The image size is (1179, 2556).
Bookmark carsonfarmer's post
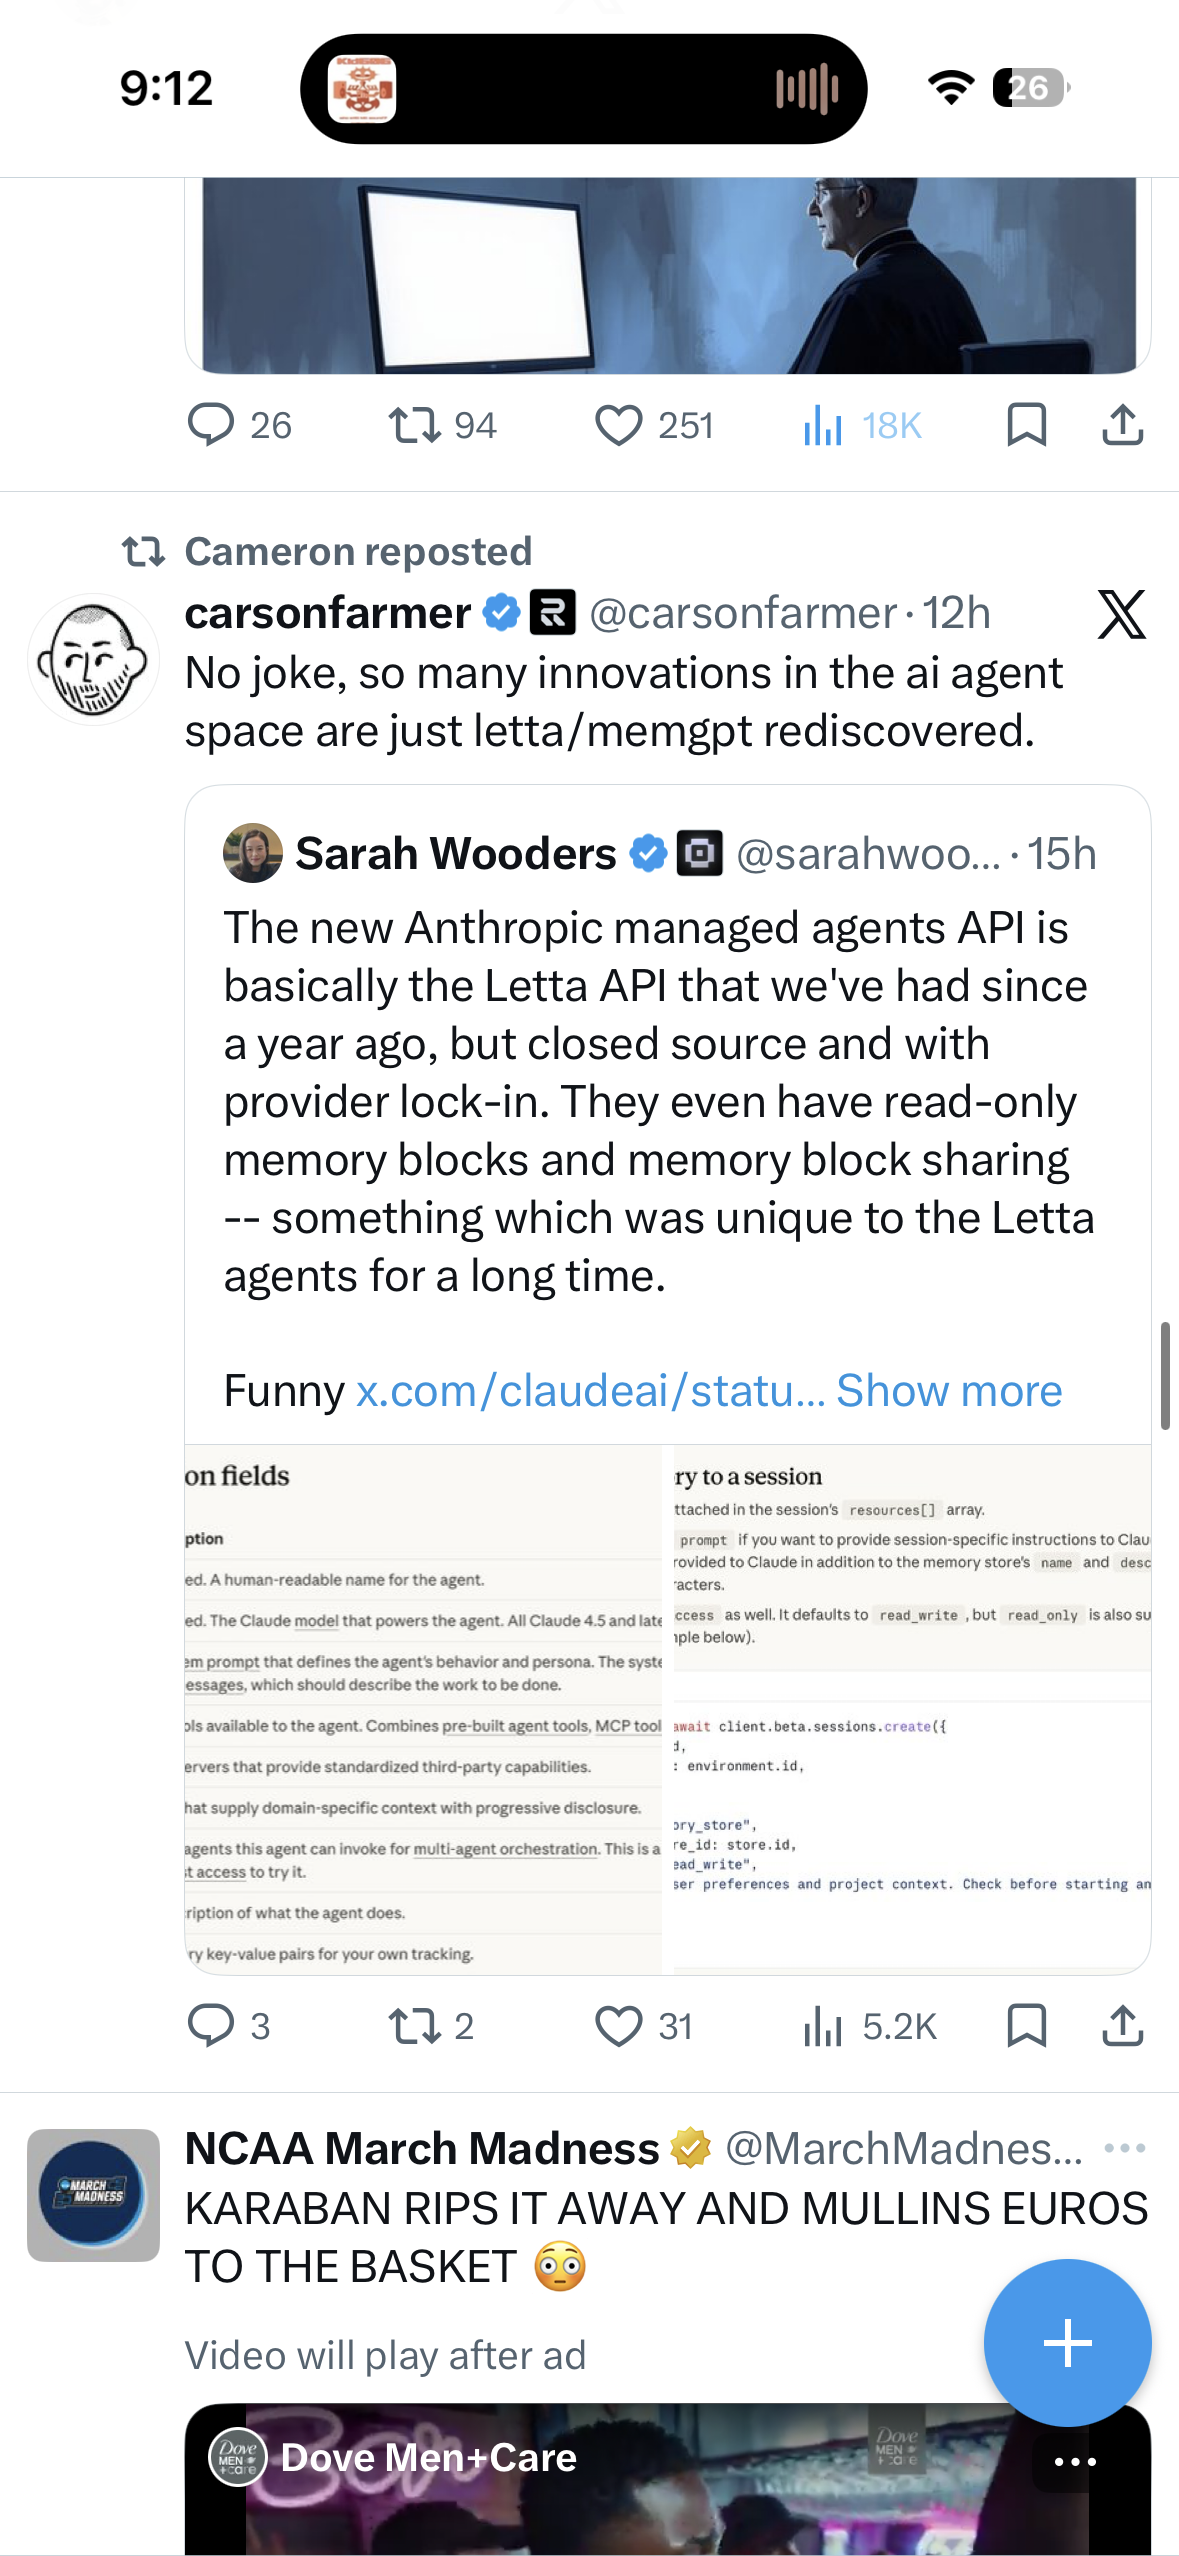(1026, 2026)
